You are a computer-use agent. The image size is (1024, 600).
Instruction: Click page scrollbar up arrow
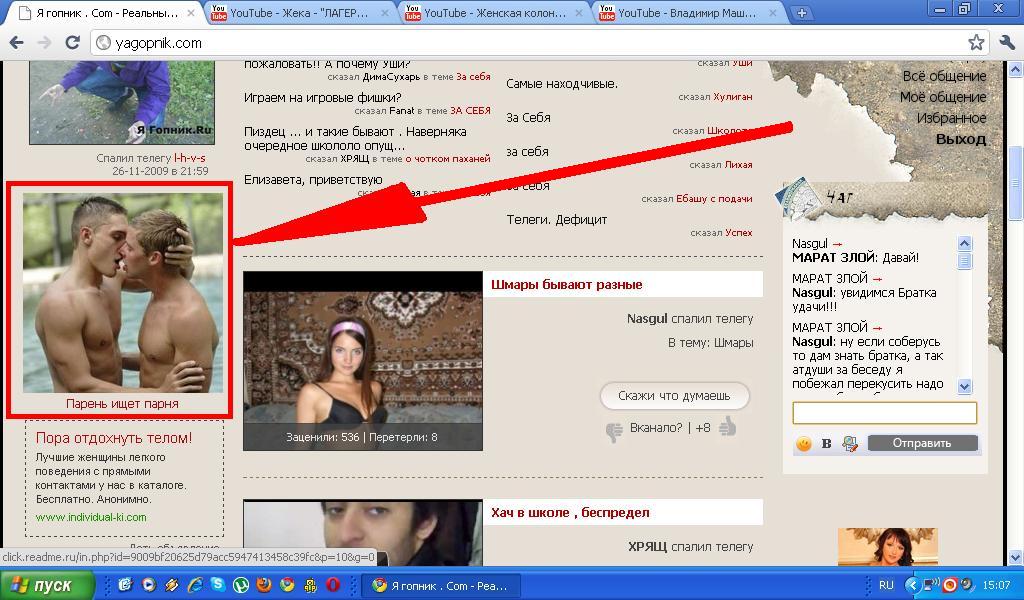click(x=1016, y=69)
